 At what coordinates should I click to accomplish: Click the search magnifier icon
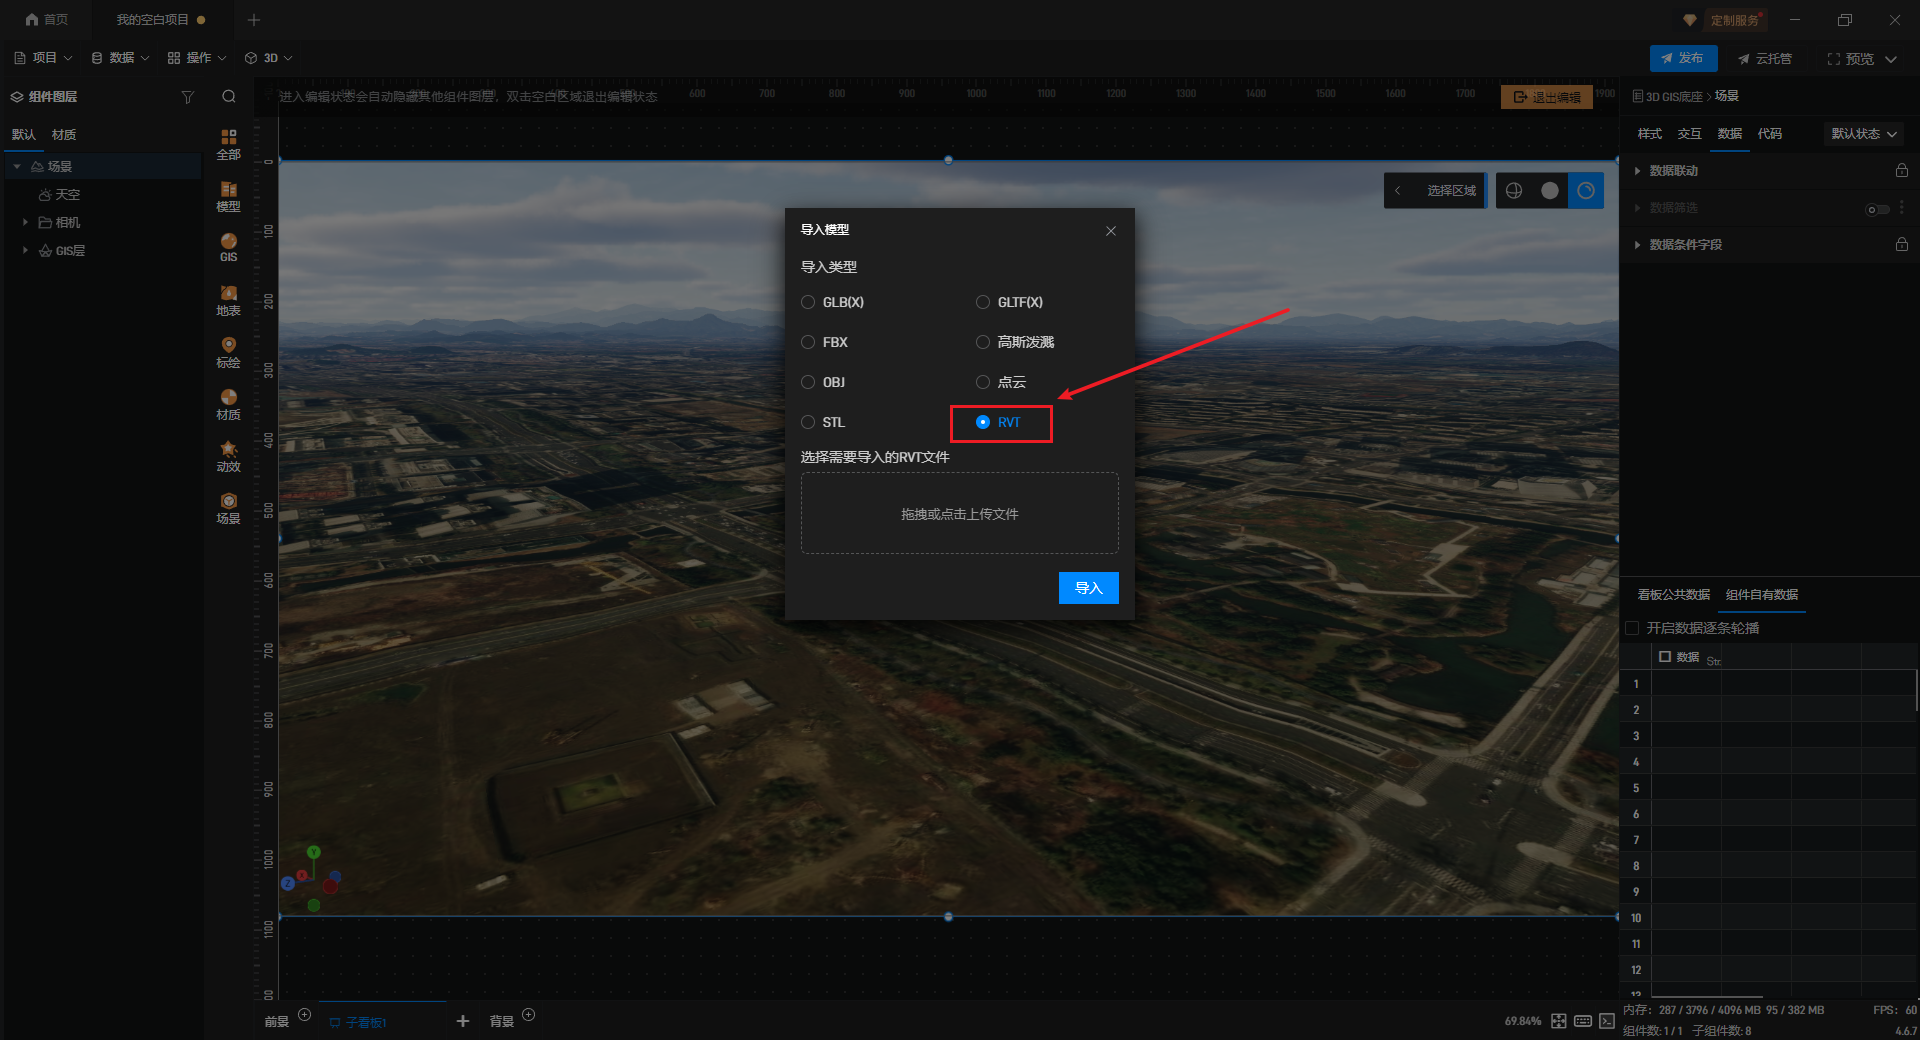(x=229, y=97)
